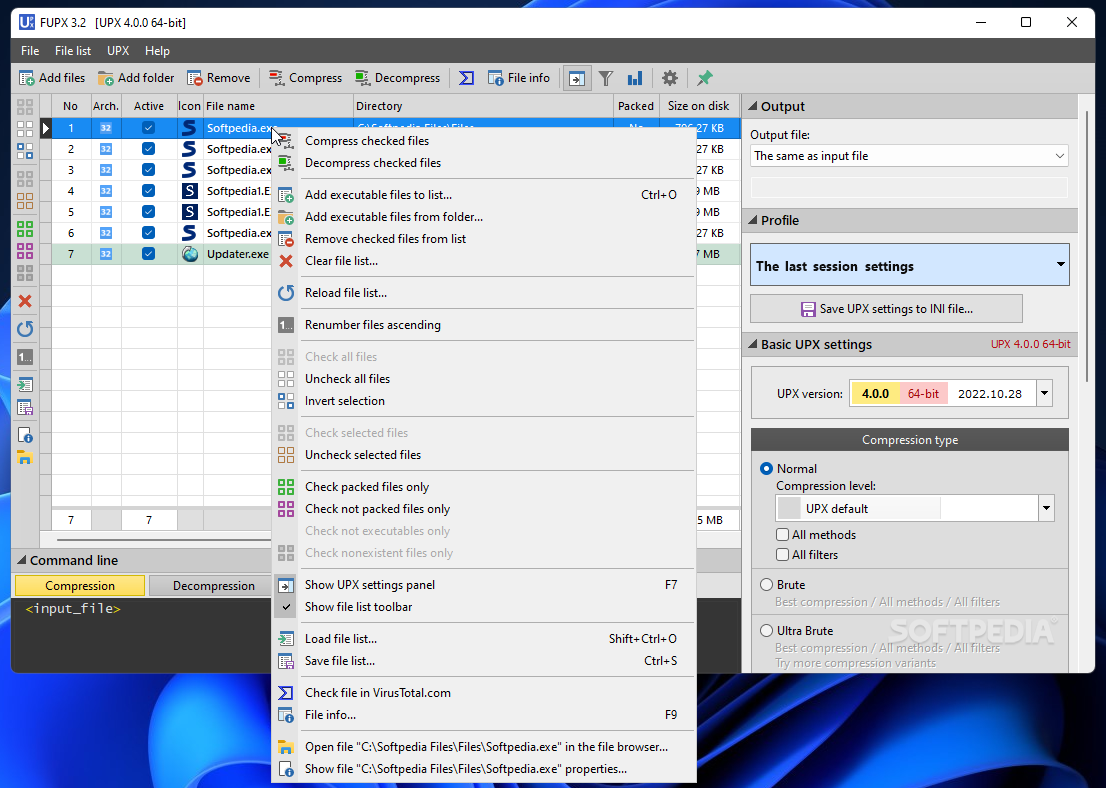Click the reload file list sidebar icon
Screen dimensions: 1106x788
25,329
